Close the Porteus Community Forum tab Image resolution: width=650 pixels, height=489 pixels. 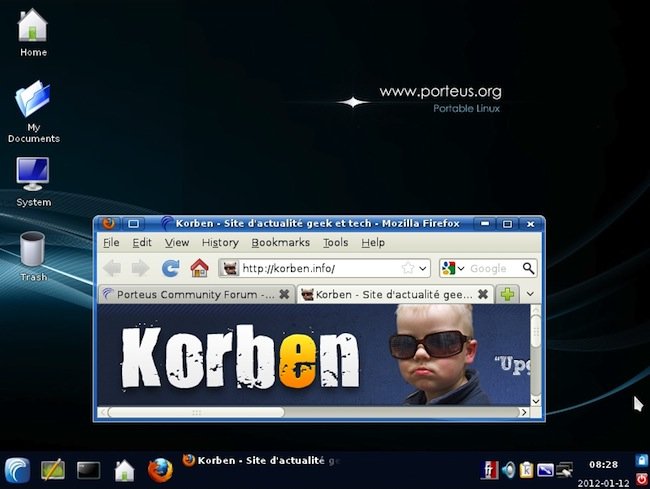pyautogui.click(x=284, y=294)
